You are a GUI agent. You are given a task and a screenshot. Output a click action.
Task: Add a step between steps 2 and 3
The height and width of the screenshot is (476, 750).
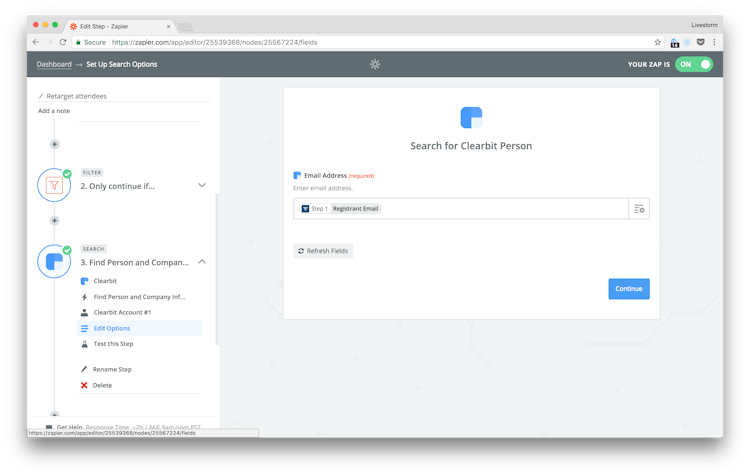coord(55,221)
